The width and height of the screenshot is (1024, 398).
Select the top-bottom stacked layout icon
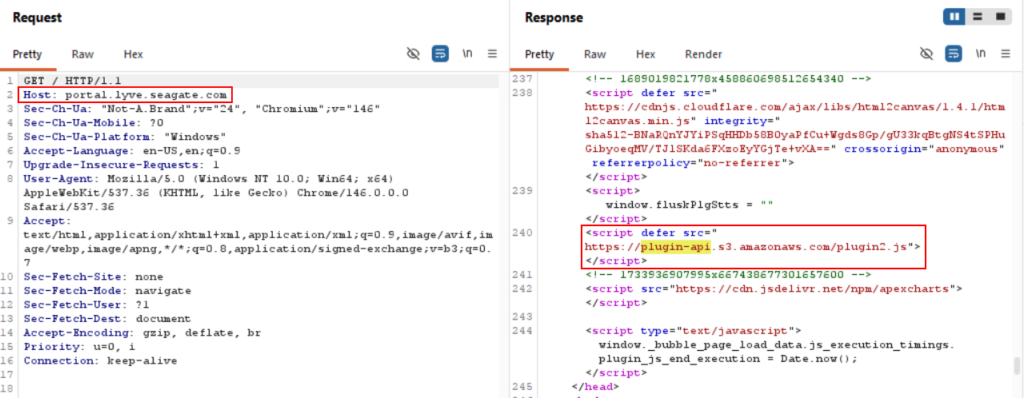tap(978, 16)
